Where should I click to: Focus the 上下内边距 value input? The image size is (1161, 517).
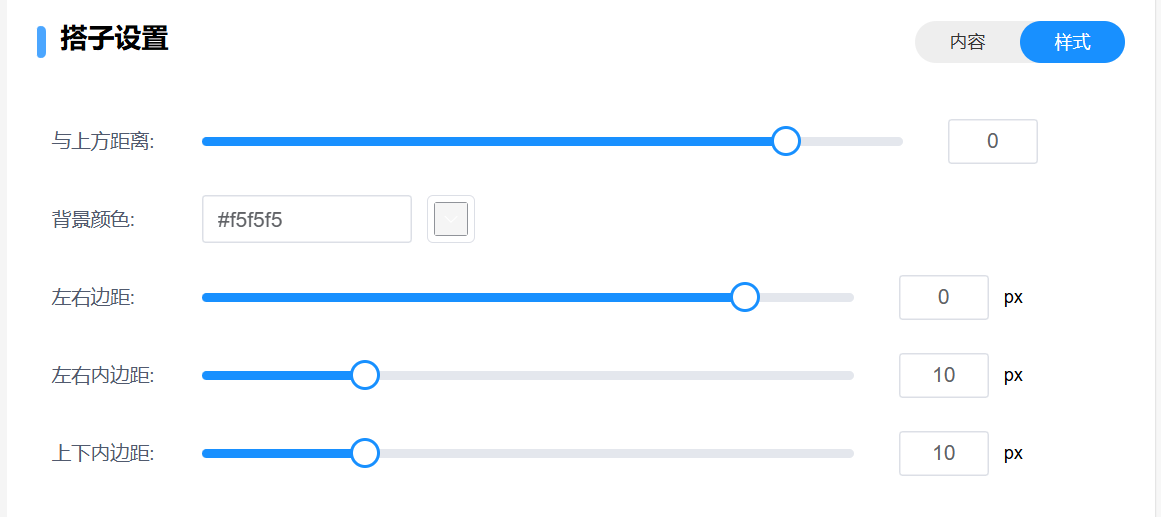coord(943,453)
